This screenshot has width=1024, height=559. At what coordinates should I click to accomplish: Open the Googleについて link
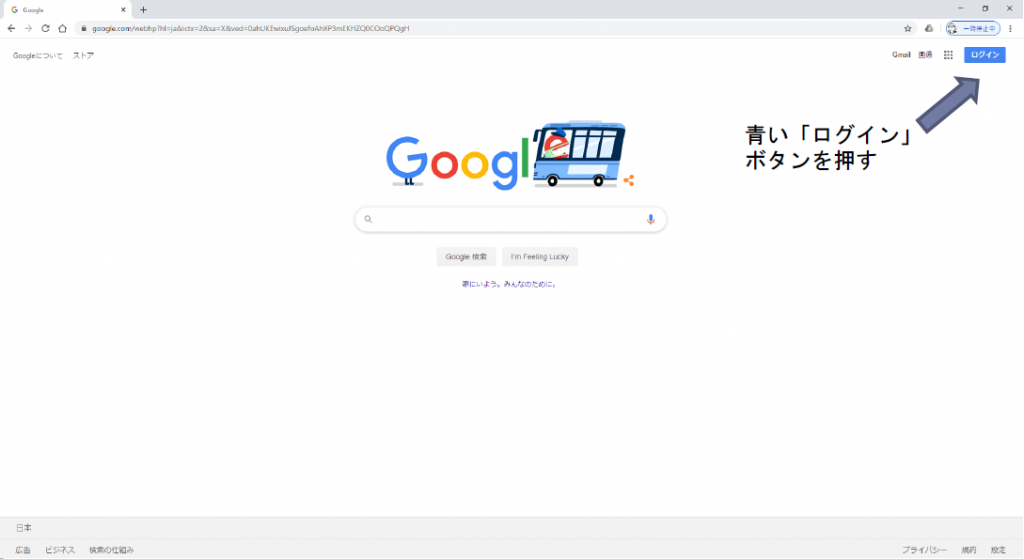[38, 56]
